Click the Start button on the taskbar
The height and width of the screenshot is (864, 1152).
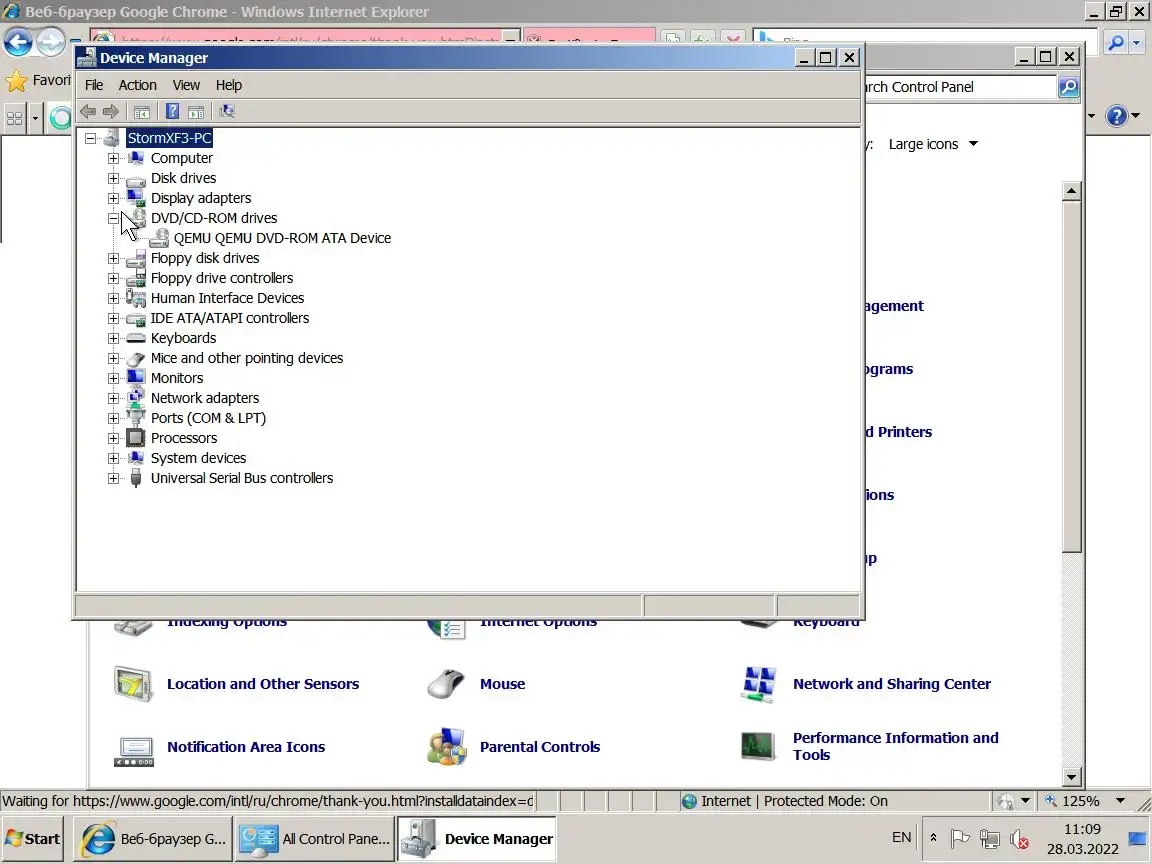pos(32,839)
